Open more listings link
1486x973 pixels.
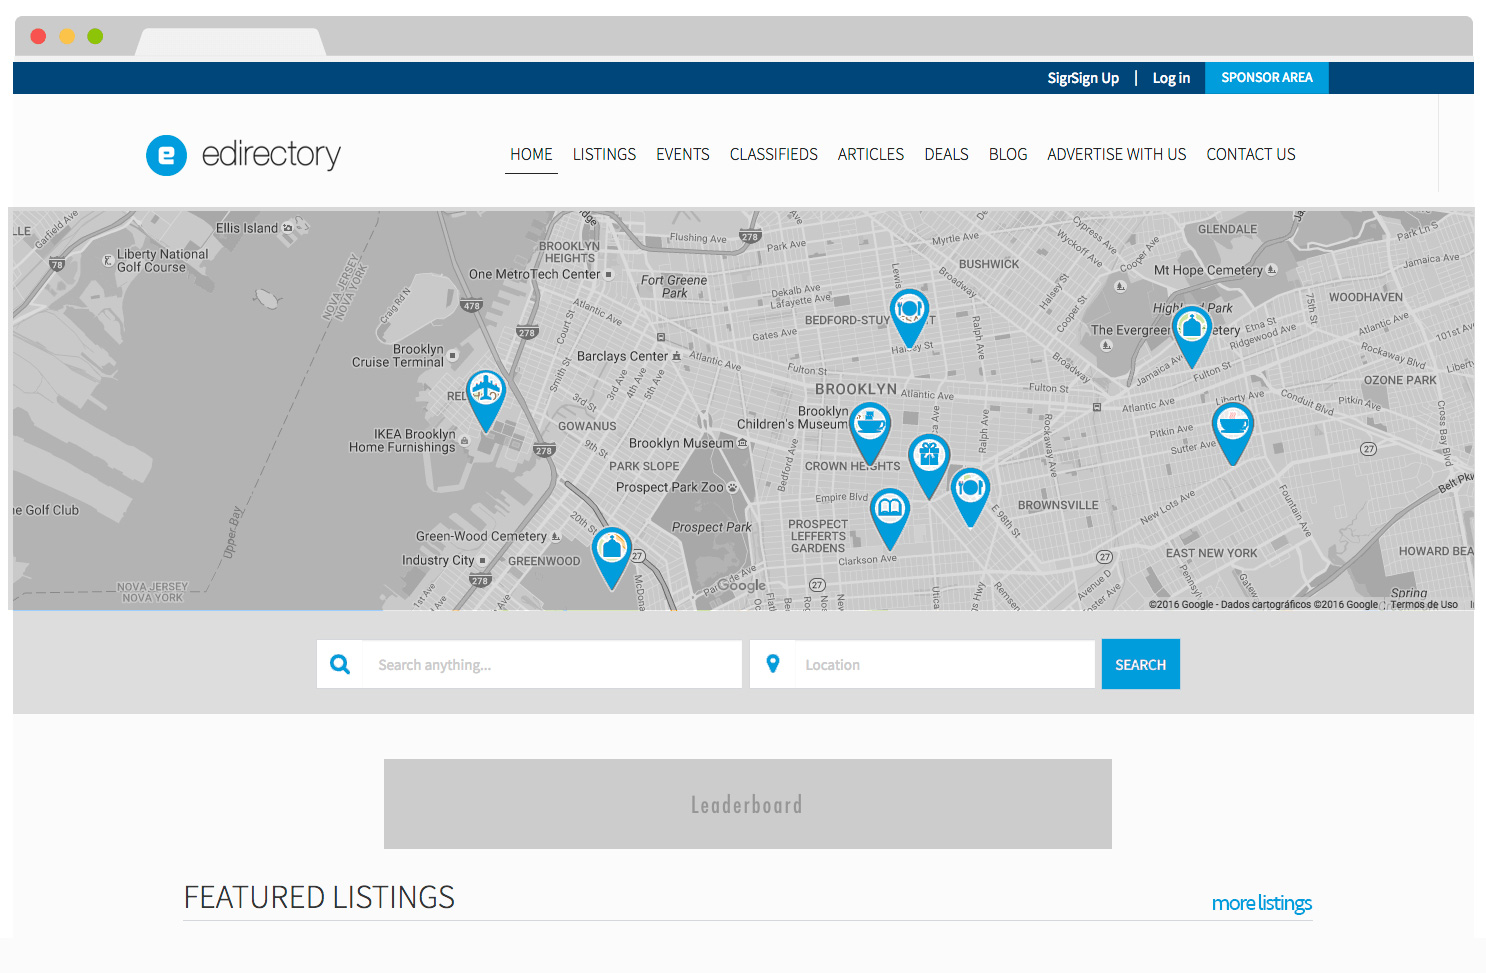pyautogui.click(x=1261, y=903)
